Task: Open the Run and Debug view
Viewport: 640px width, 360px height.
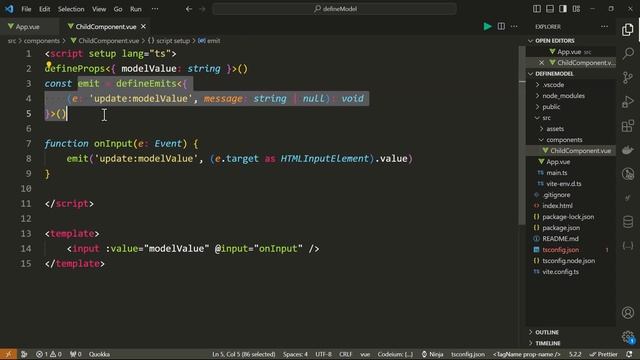Action: 628,101
